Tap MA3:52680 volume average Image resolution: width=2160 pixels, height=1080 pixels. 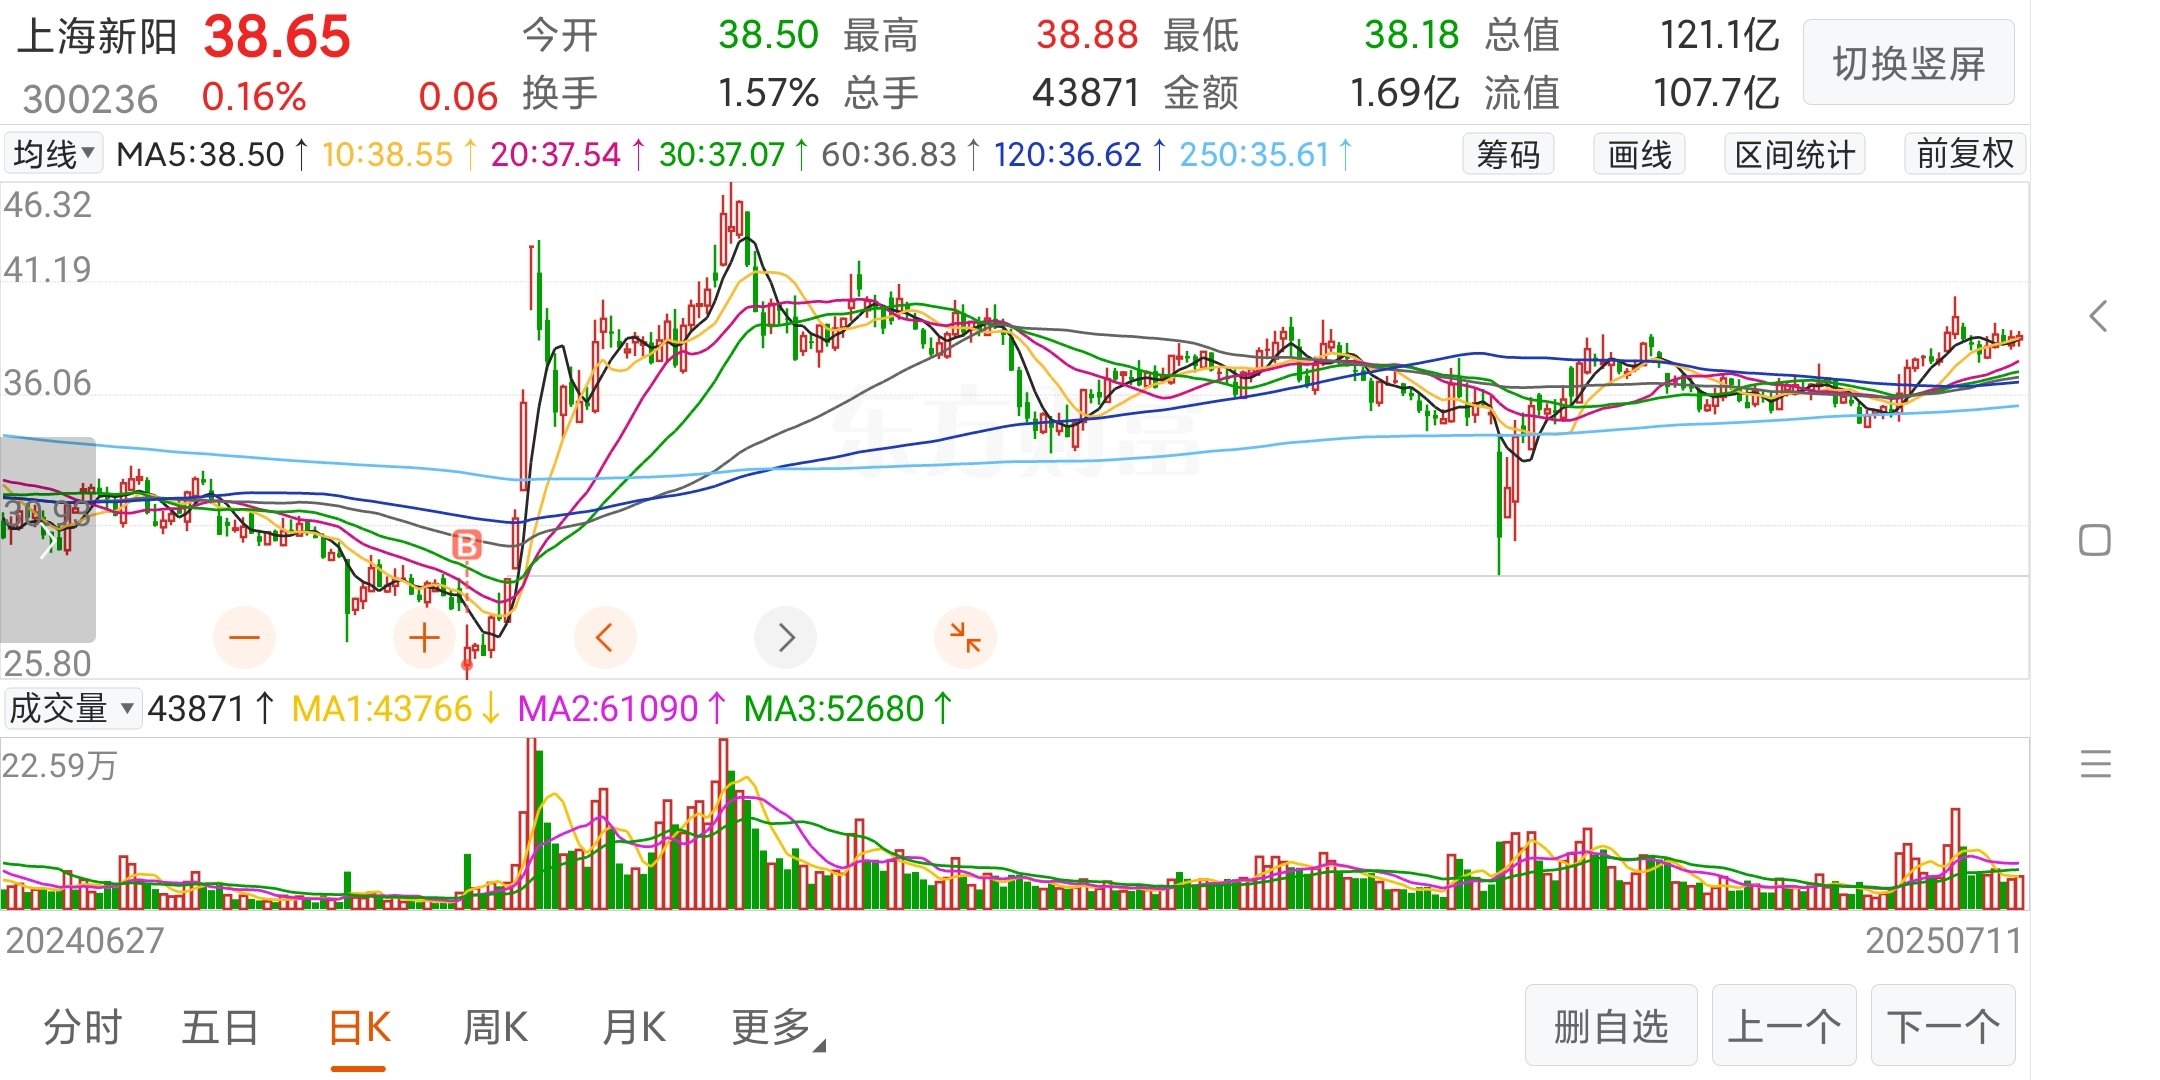[834, 708]
